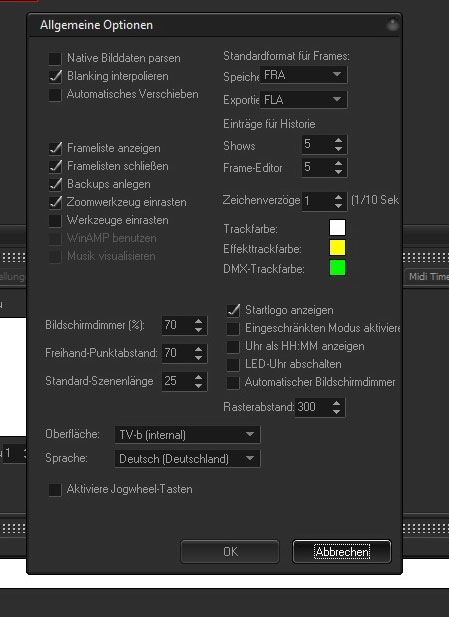Disable Startlogo anzeigen checkbox
Viewport: 449px width, 617px height.
233,310
